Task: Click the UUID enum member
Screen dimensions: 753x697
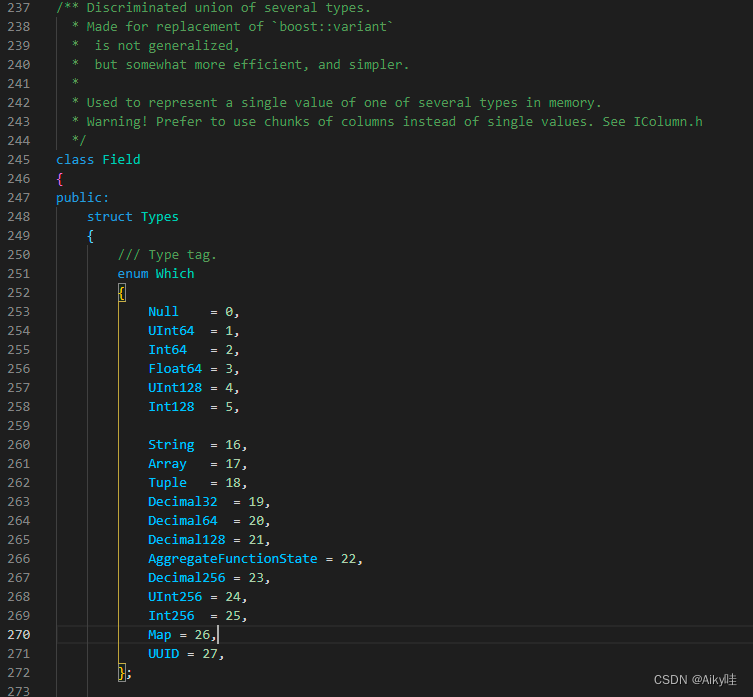Action: (x=164, y=654)
